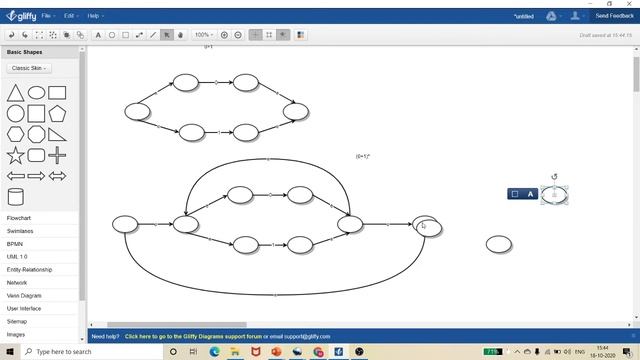Click the ungroup shapes toolbar icon
640x360 pixels.
click(53, 35)
